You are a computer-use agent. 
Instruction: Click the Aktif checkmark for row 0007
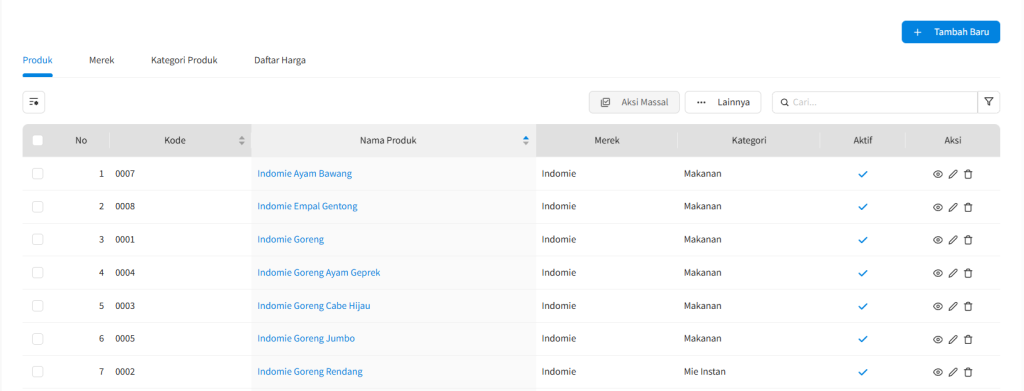(x=863, y=174)
